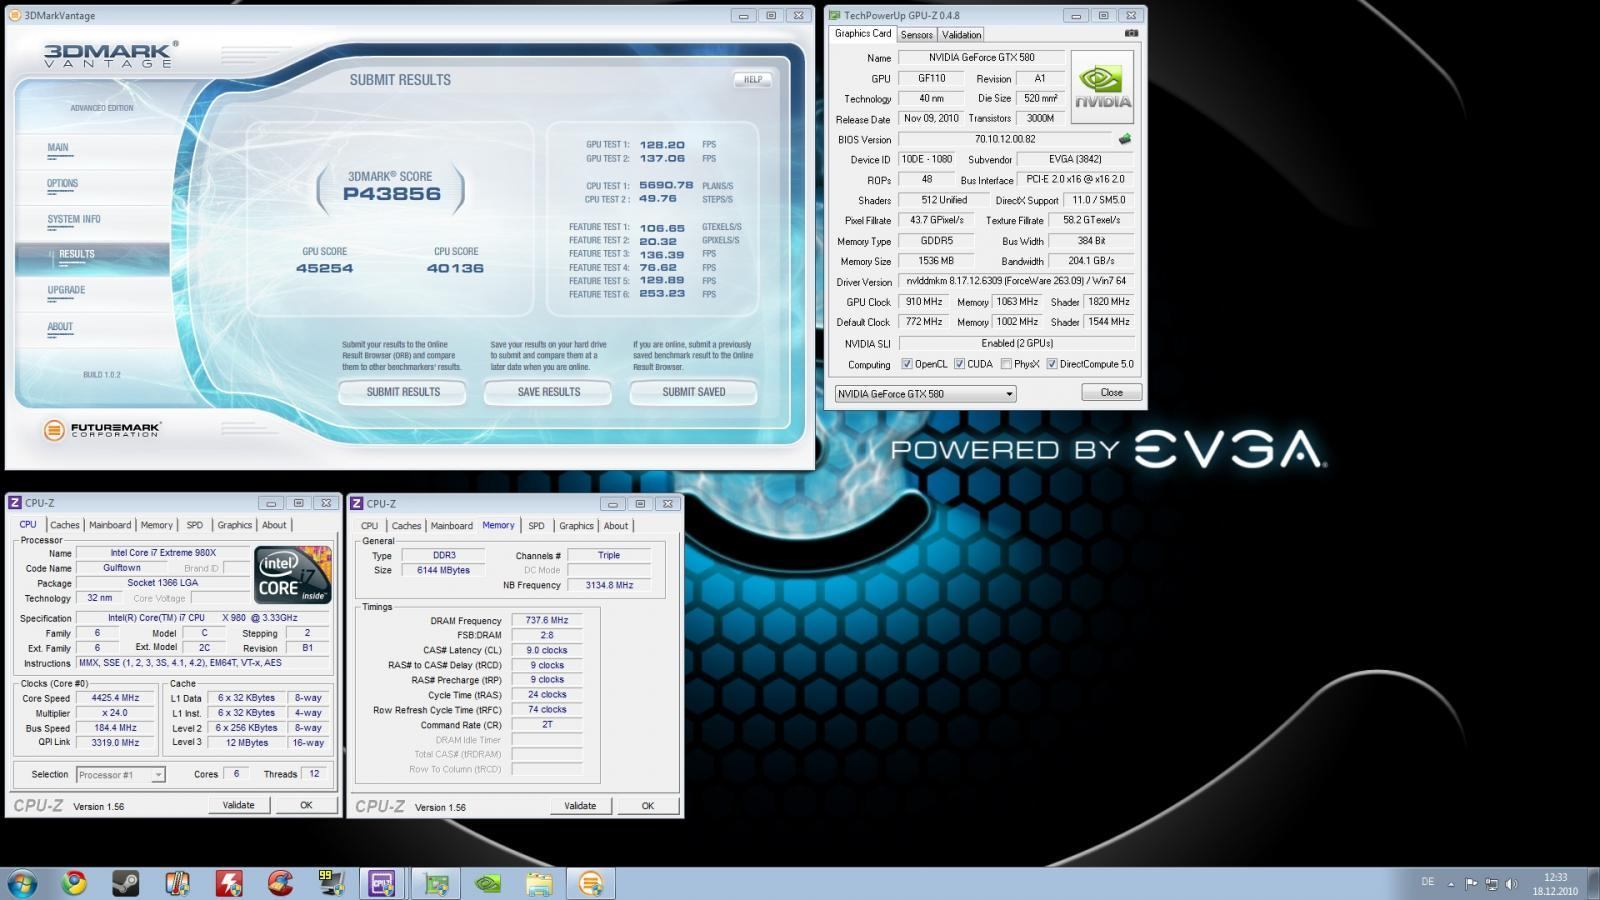Image resolution: width=1600 pixels, height=900 pixels.
Task: Click the NVIDIA logo in GPU-Z
Action: tap(1102, 87)
